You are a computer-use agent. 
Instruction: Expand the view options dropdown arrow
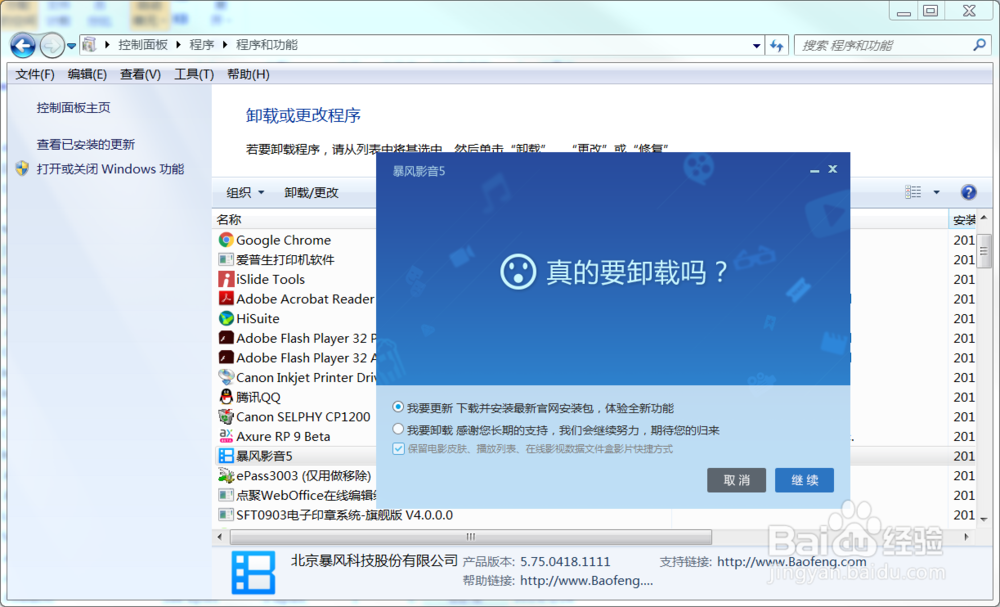coord(936,192)
